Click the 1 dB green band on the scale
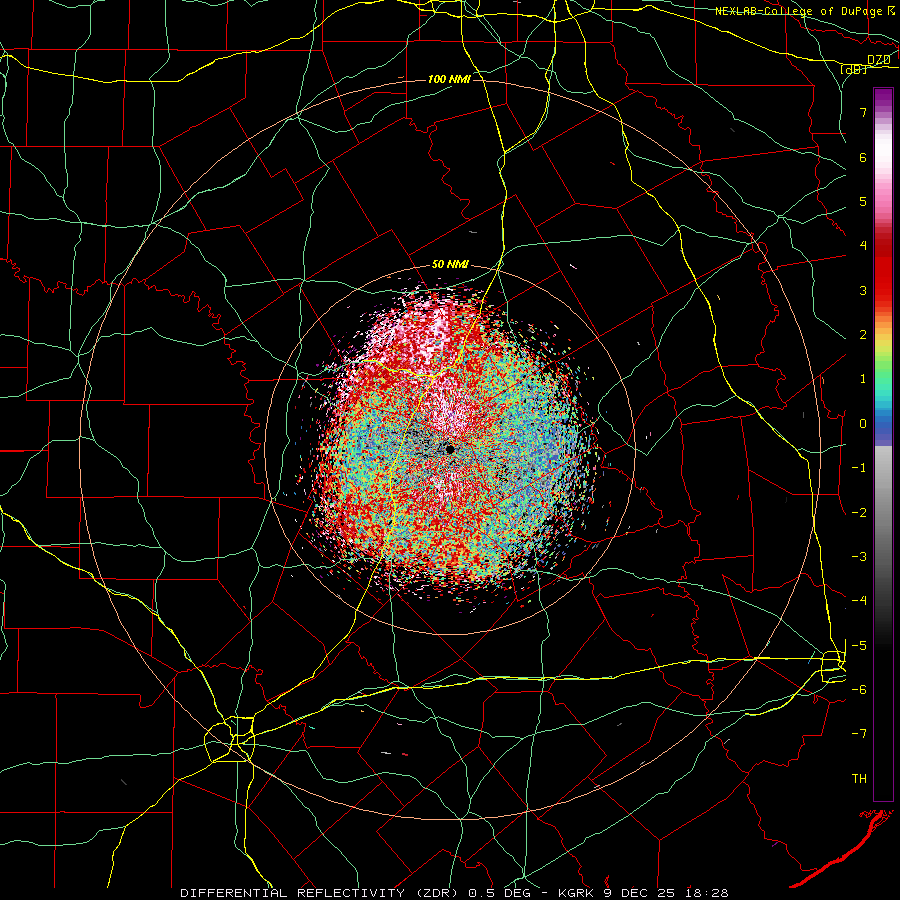This screenshot has height=900, width=900. click(883, 379)
